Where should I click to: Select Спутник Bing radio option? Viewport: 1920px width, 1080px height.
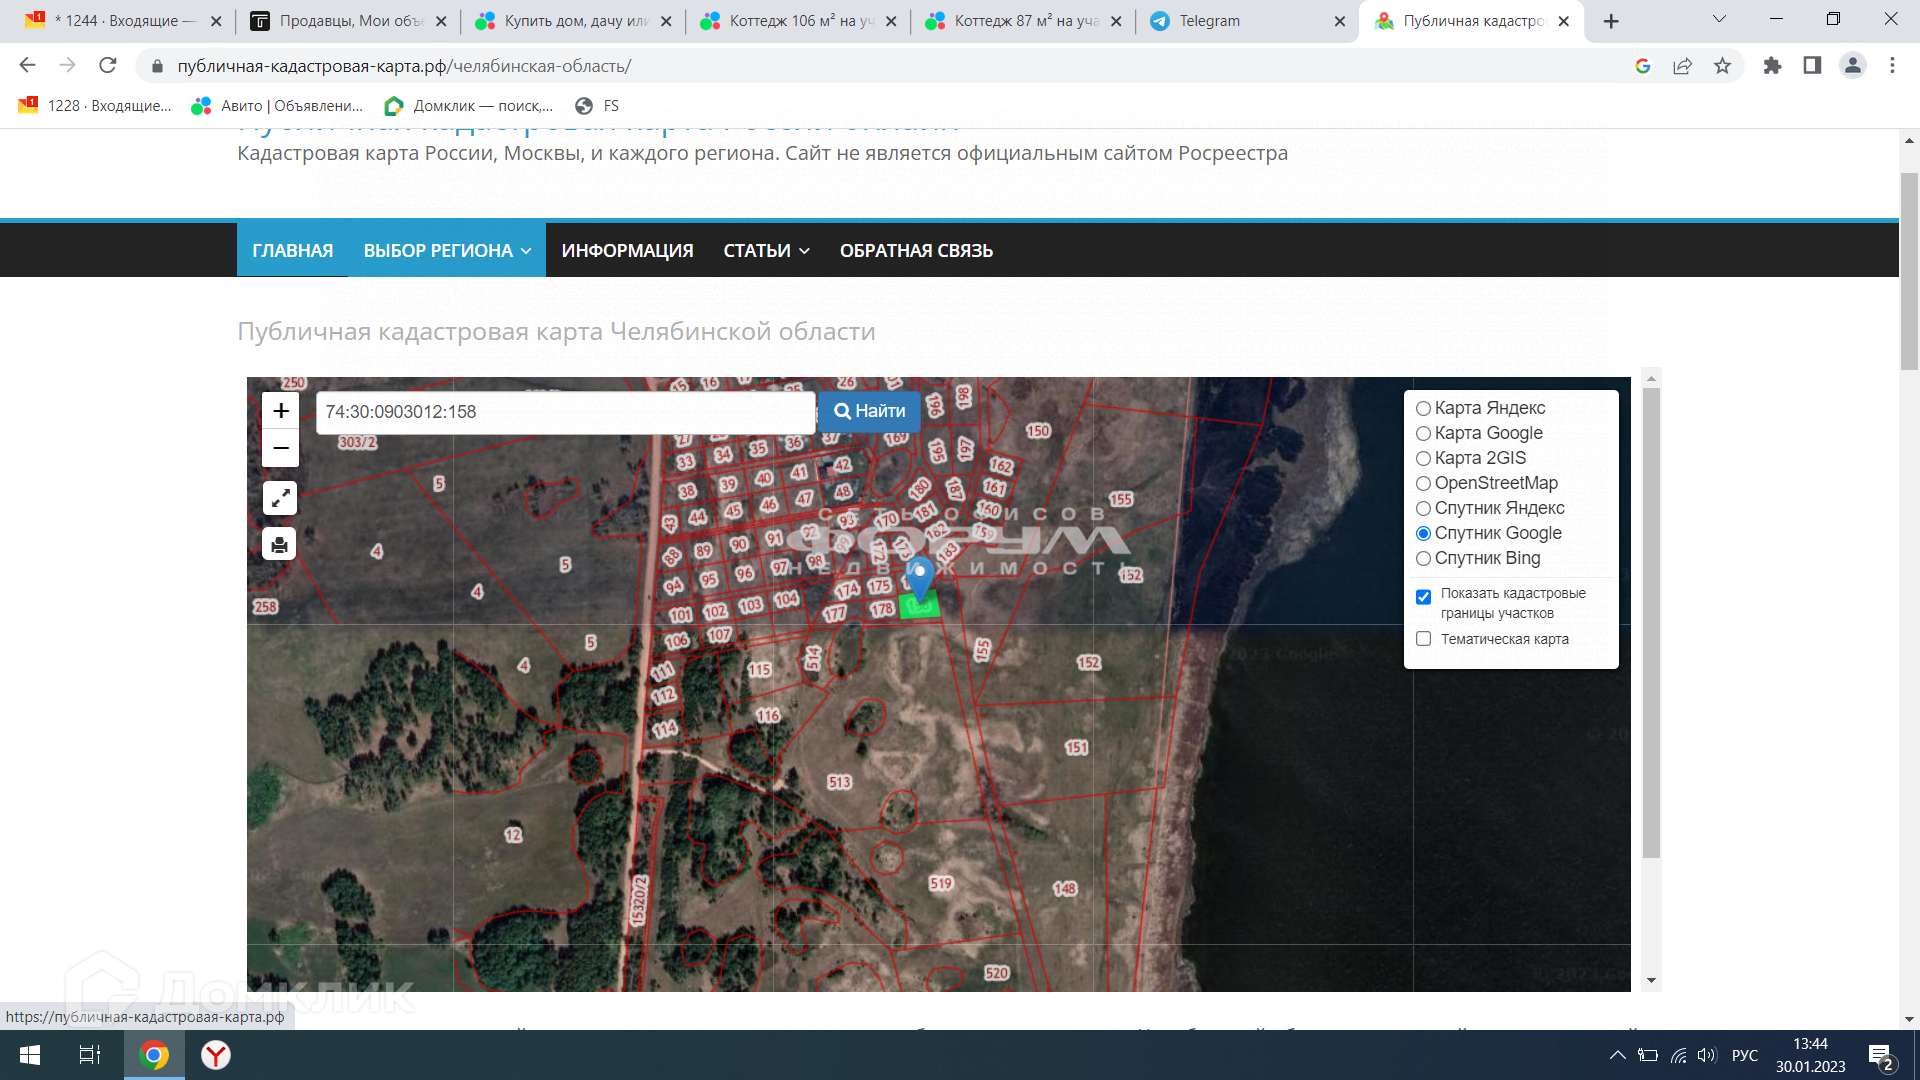coord(1423,558)
